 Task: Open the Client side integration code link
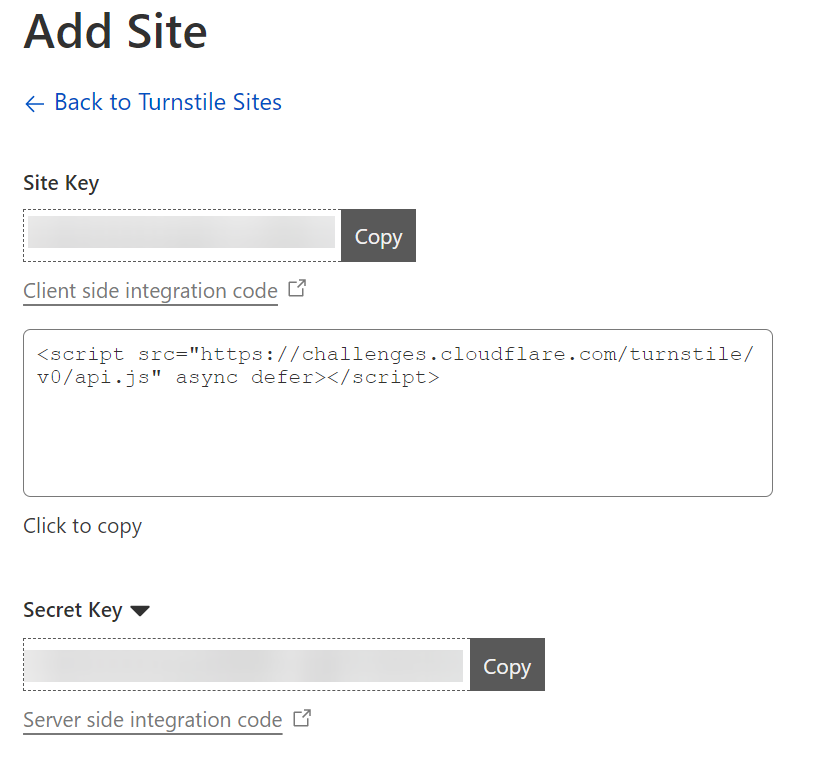click(x=150, y=291)
